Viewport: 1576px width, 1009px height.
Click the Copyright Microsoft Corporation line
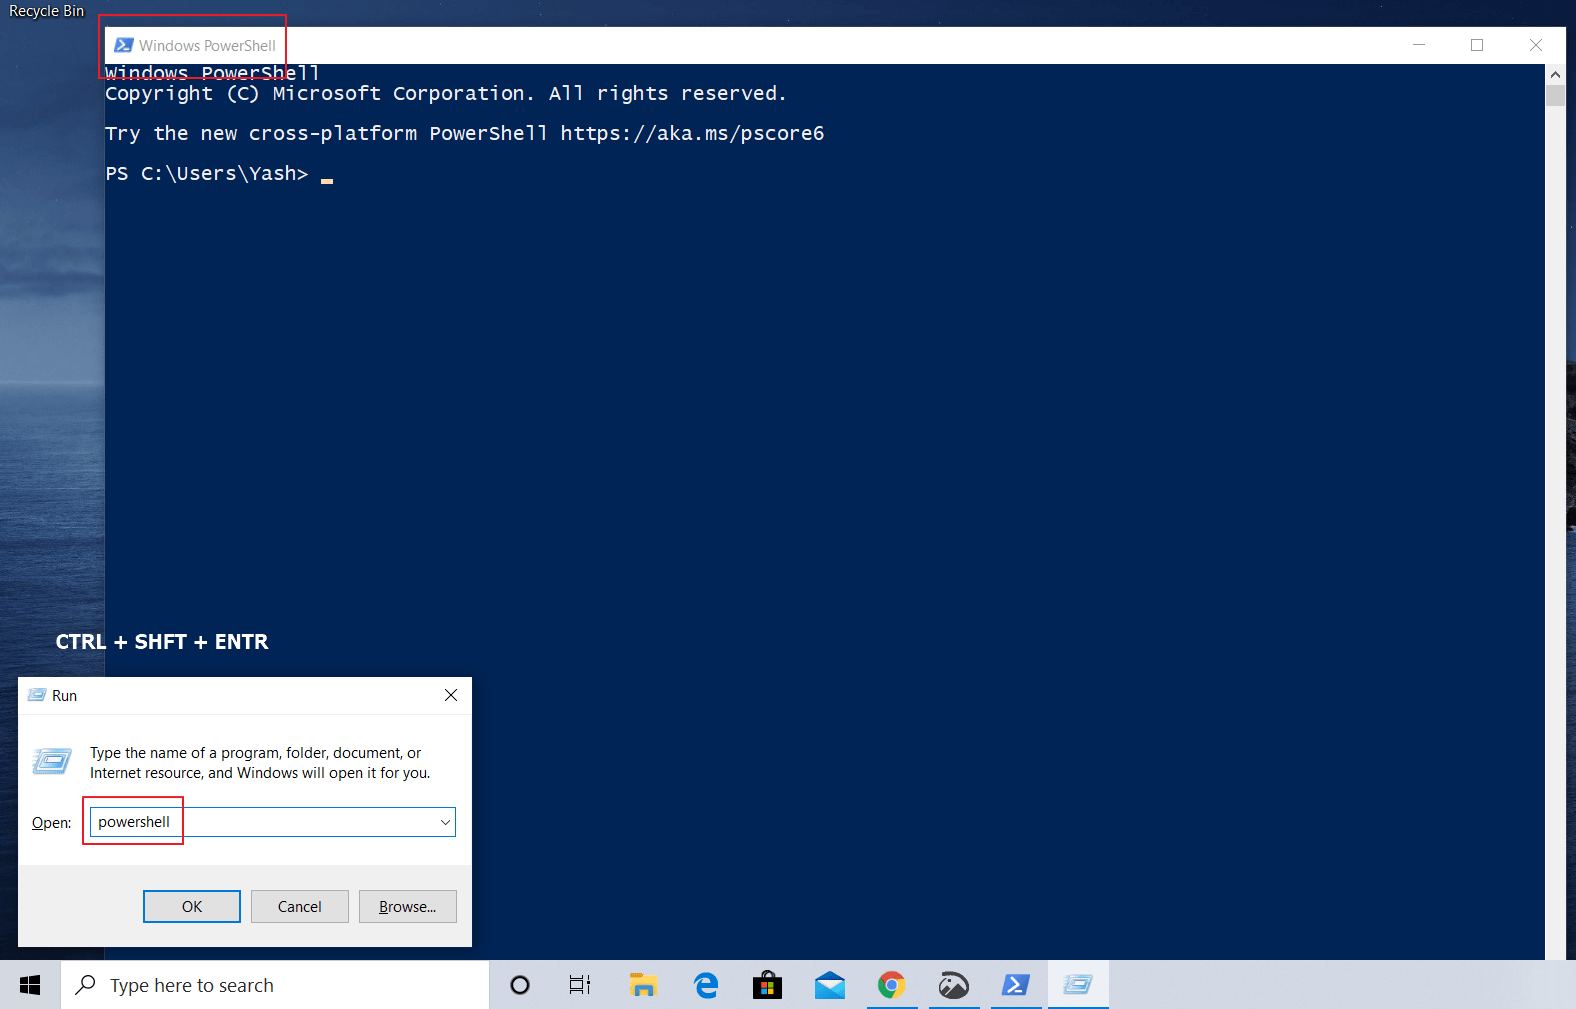pyautogui.click(x=446, y=93)
